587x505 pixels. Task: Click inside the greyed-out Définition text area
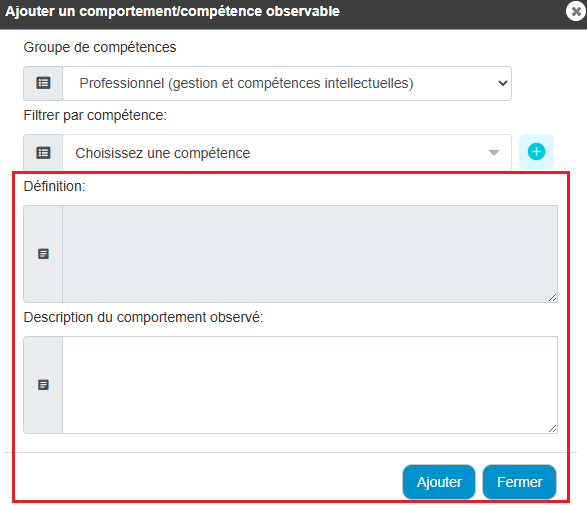point(310,254)
